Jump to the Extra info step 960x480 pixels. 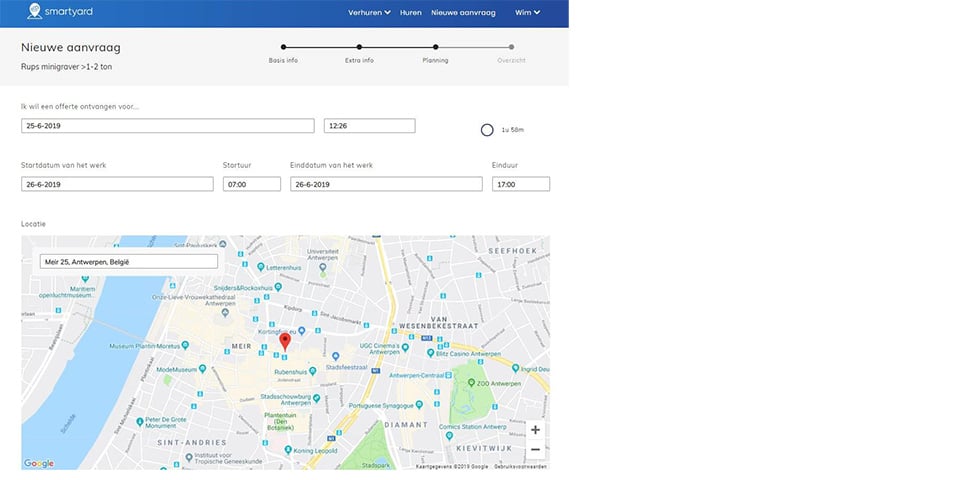[359, 47]
